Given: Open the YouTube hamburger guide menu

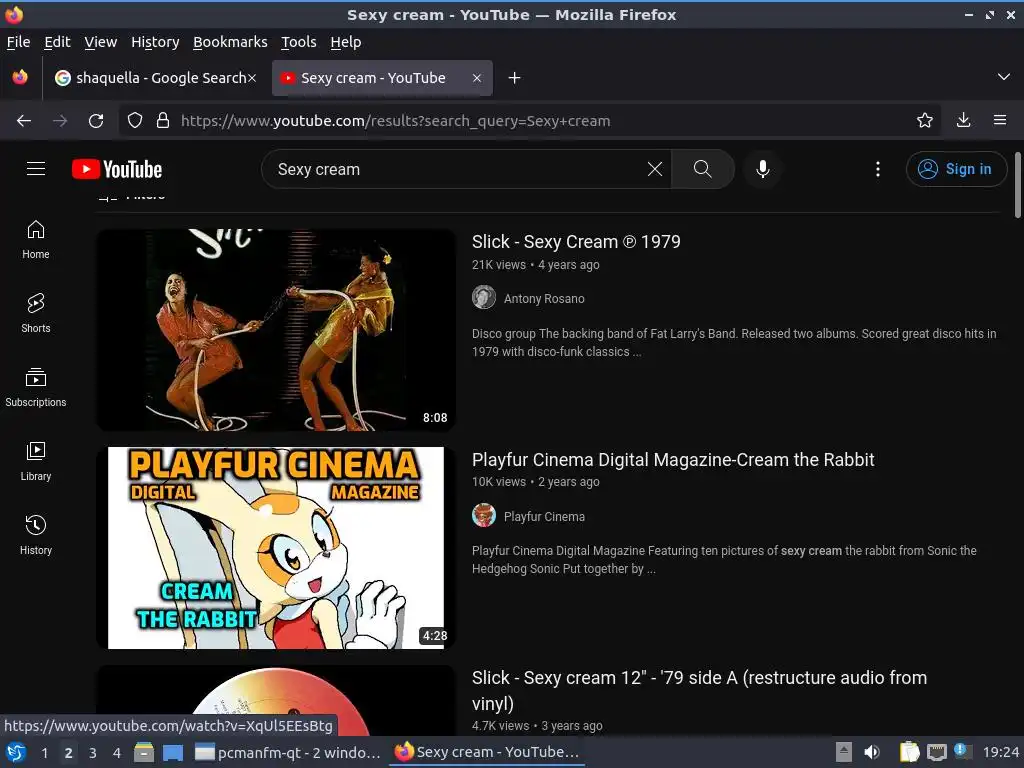Looking at the screenshot, I should pos(36,169).
